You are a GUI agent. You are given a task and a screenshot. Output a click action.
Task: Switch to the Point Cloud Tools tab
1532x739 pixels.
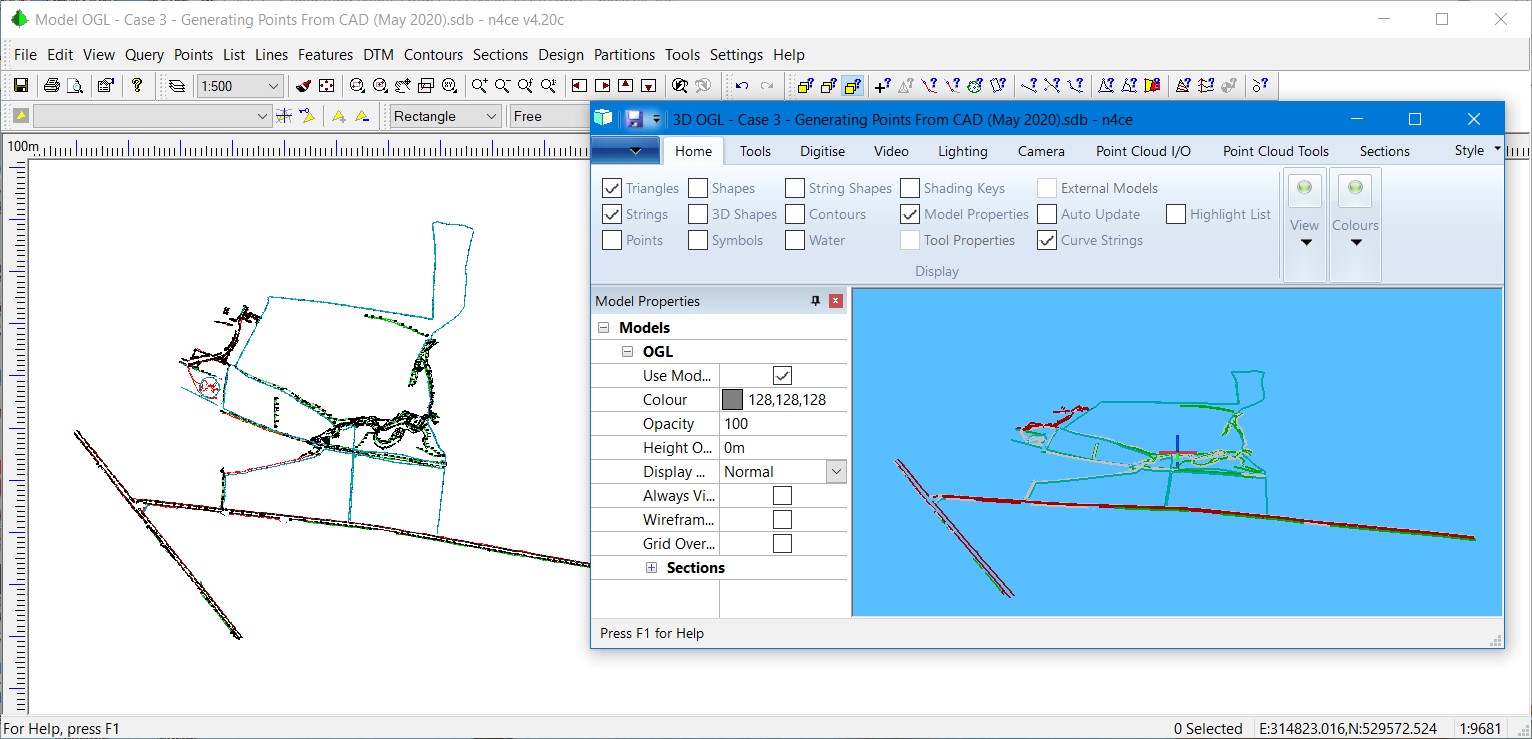tap(1275, 151)
